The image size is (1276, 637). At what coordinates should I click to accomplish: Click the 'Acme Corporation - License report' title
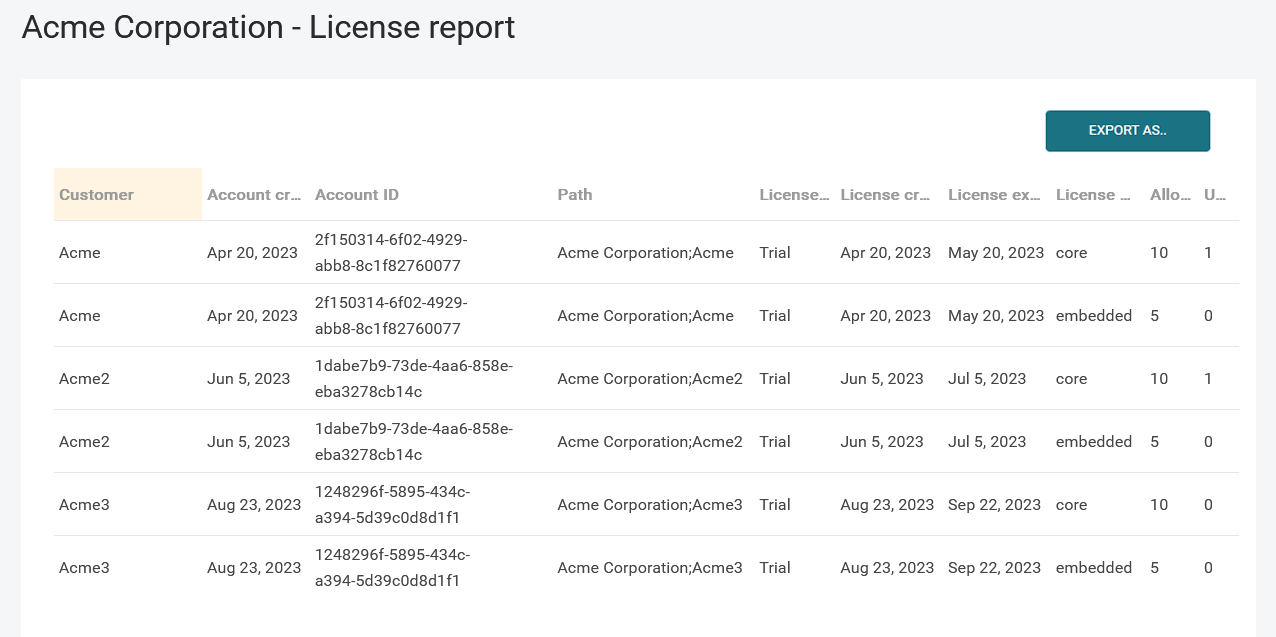point(268,27)
